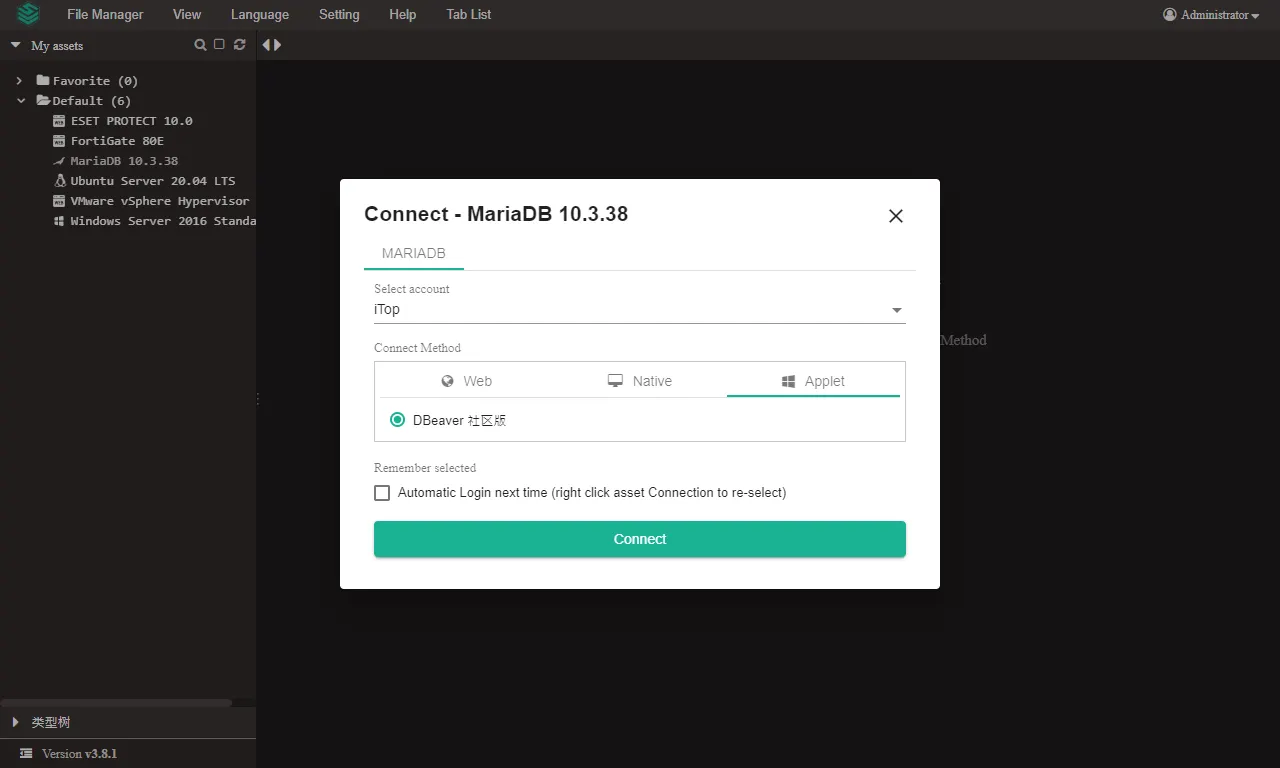This screenshot has height=768, width=1280.
Task: Collapse the Default (6) folder
Action: point(21,101)
